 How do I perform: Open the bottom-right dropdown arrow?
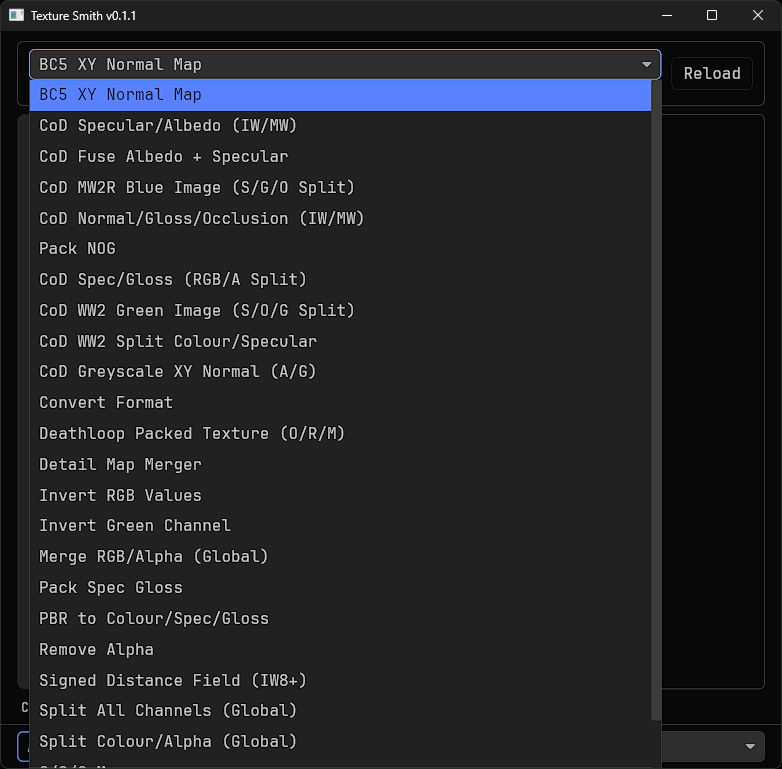(x=750, y=747)
